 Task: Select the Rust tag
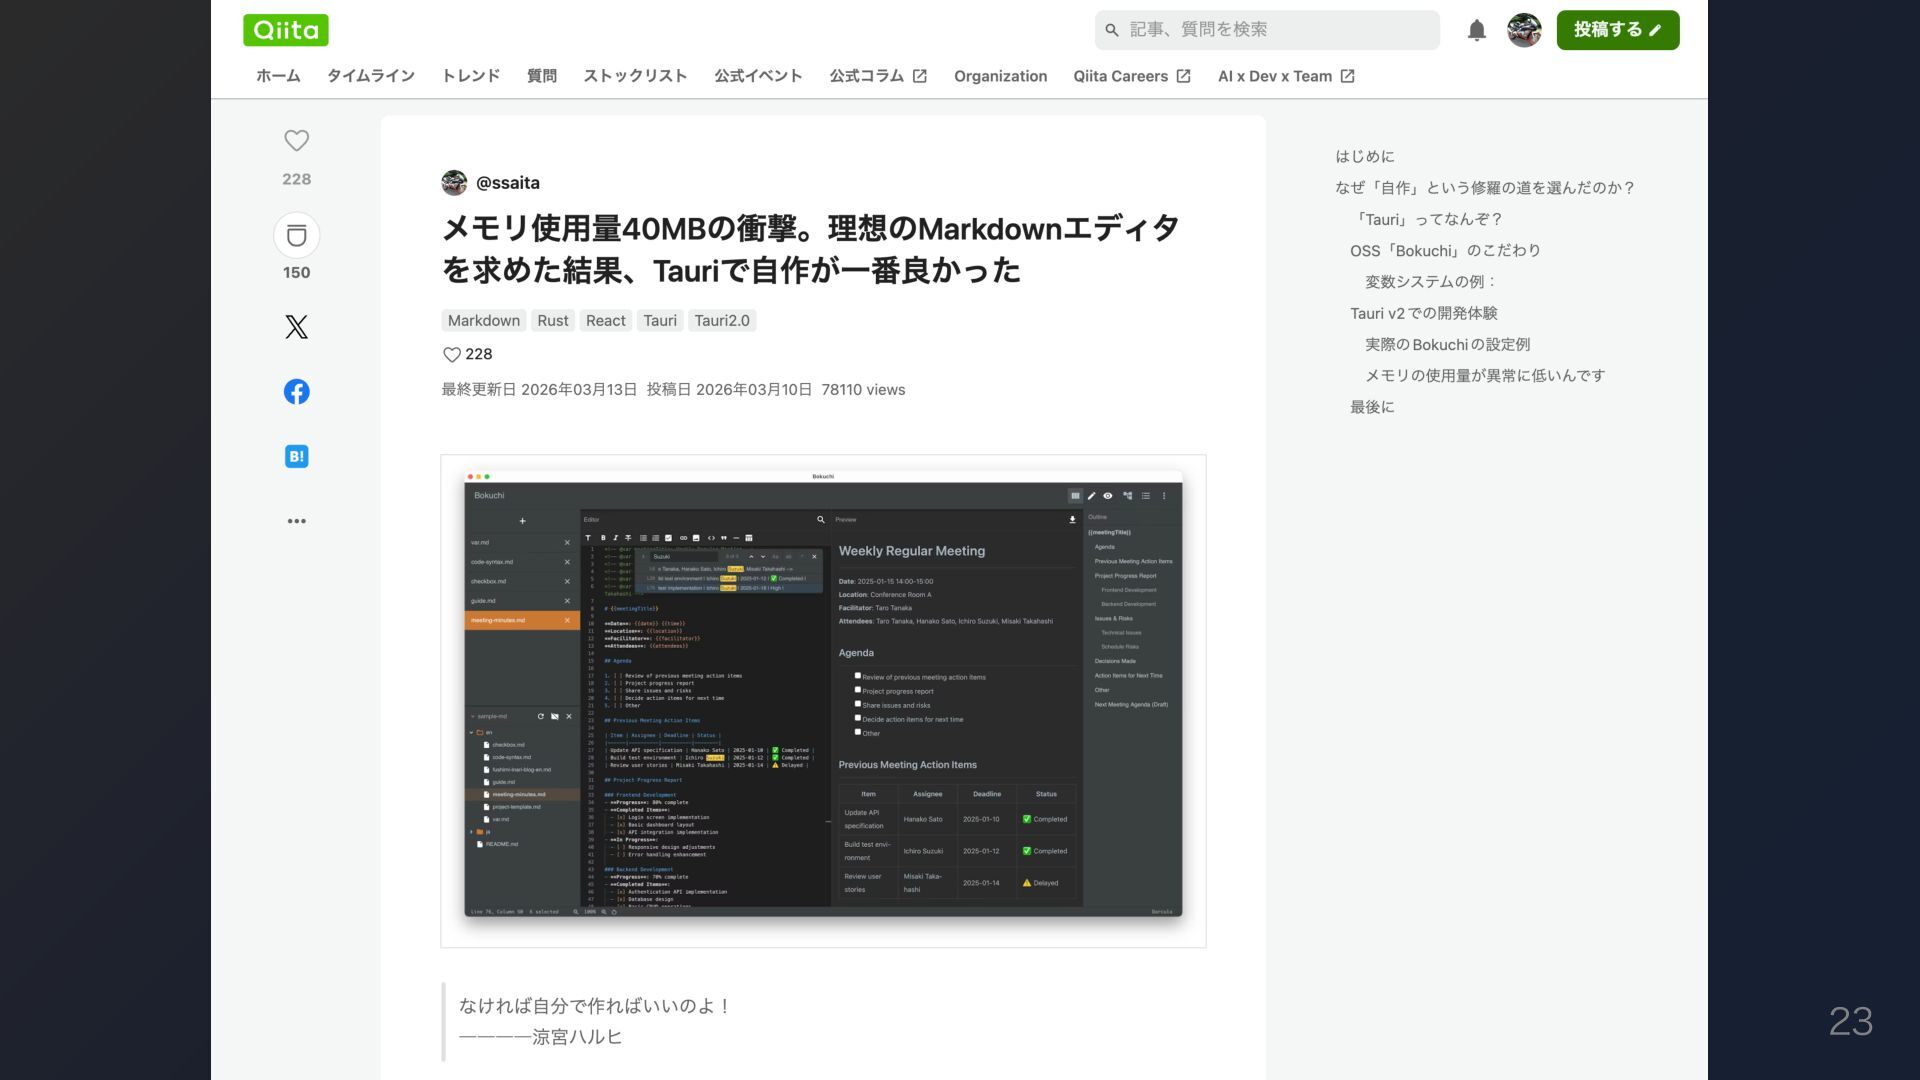point(552,321)
